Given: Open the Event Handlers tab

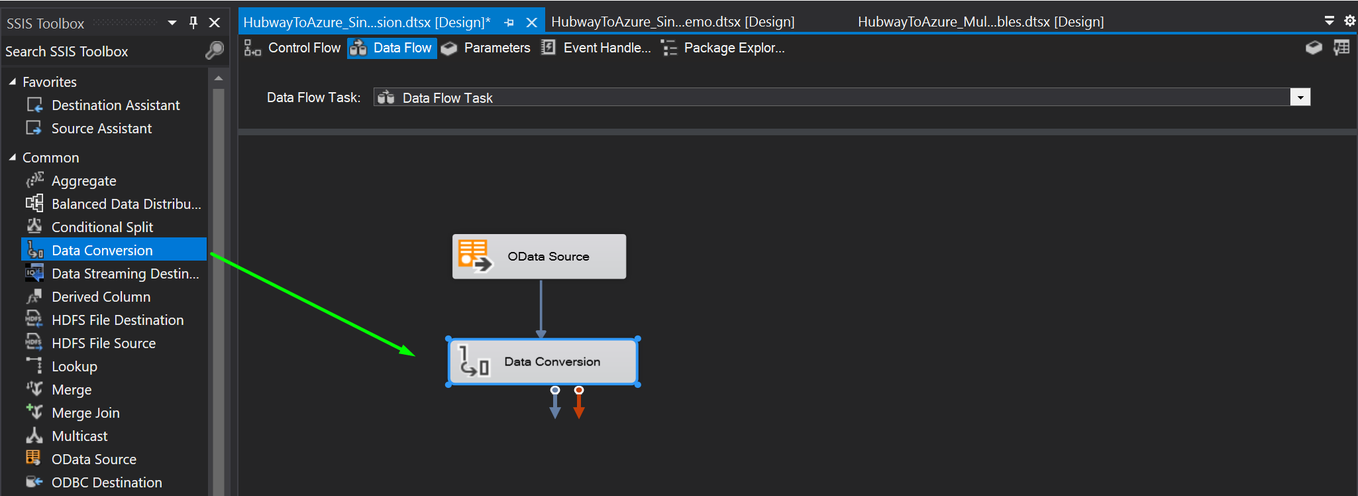Looking at the screenshot, I should (596, 48).
